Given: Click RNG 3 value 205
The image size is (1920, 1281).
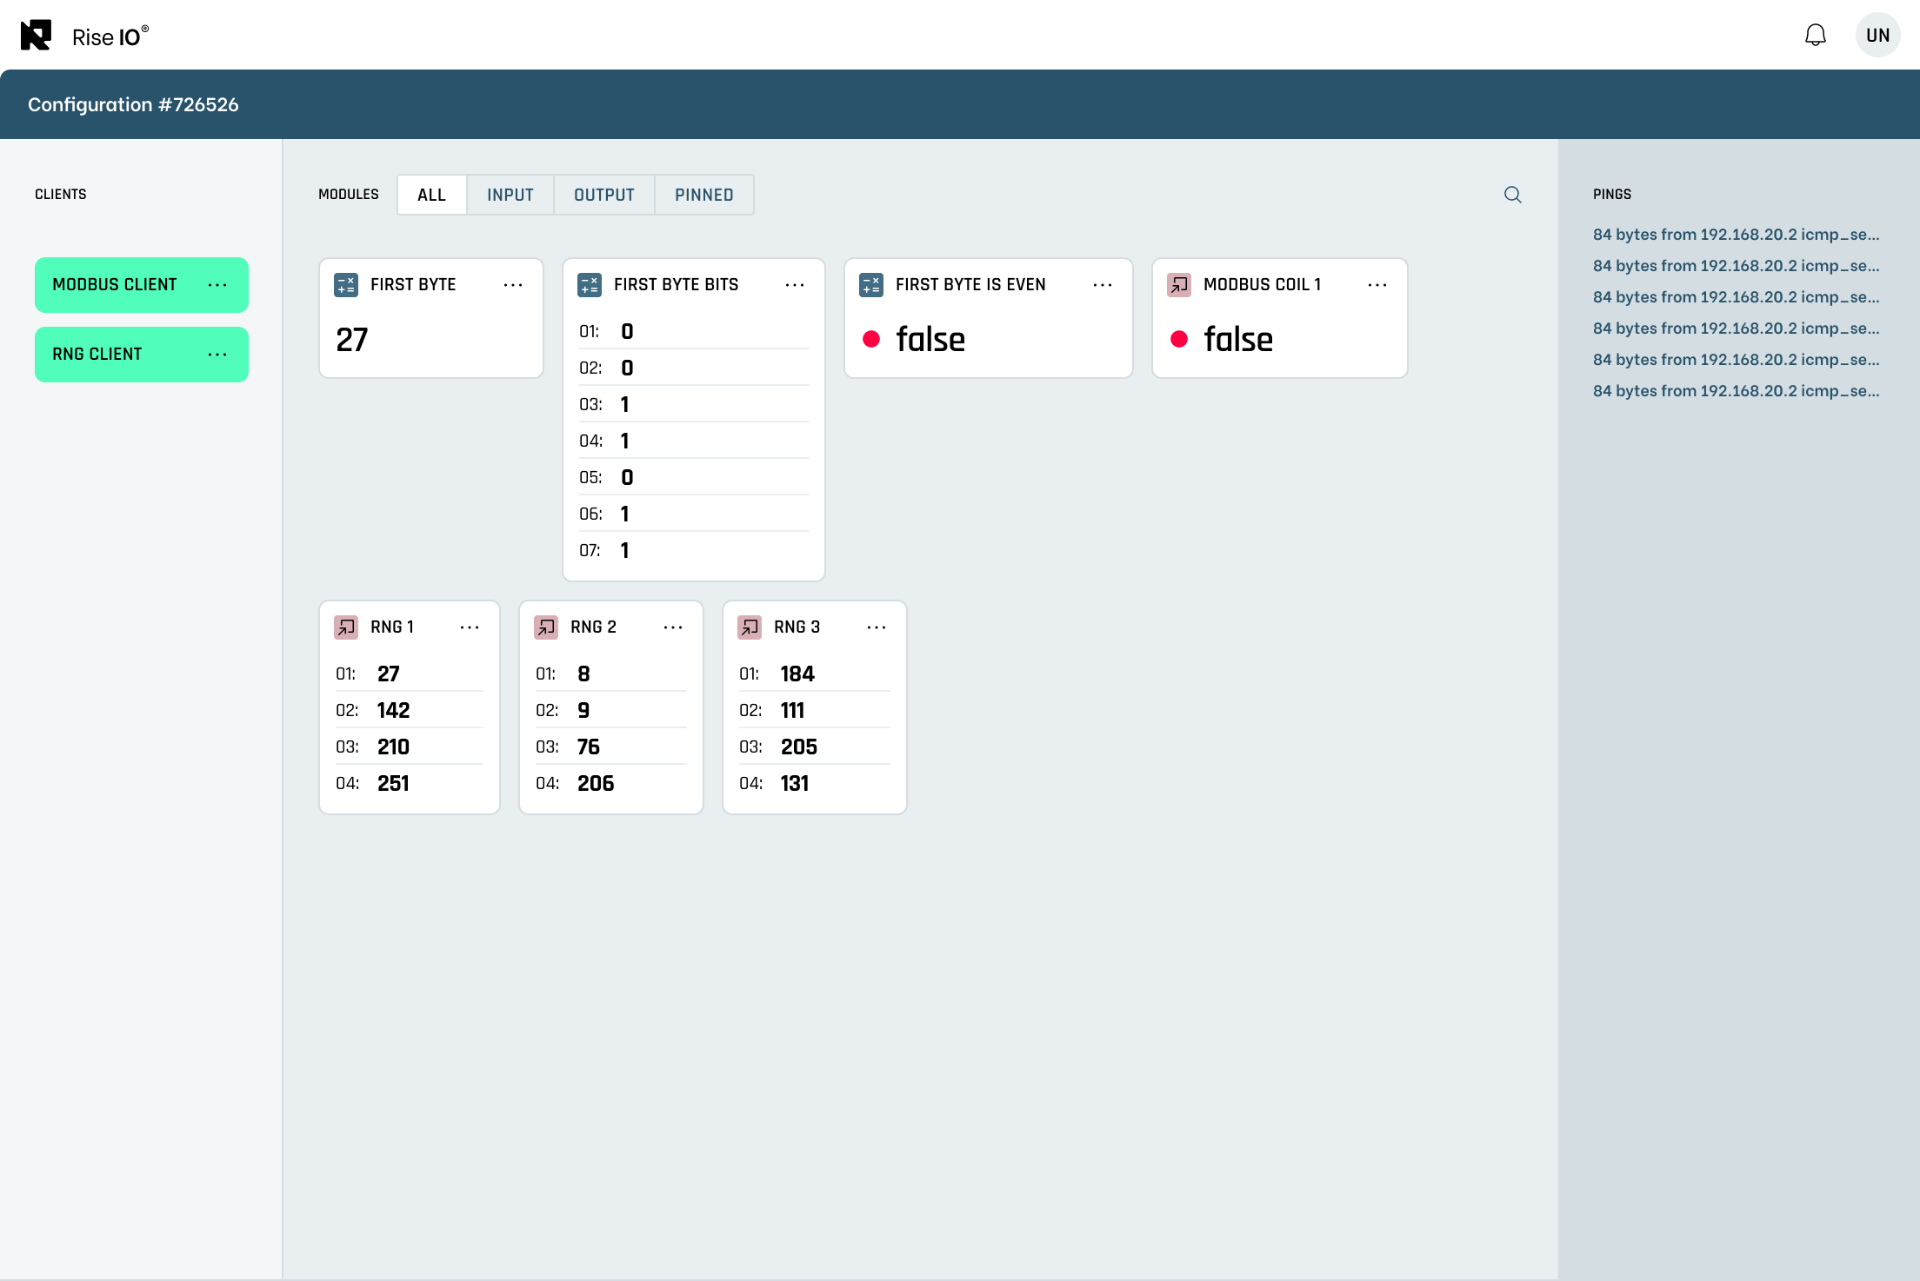Looking at the screenshot, I should click(x=798, y=747).
